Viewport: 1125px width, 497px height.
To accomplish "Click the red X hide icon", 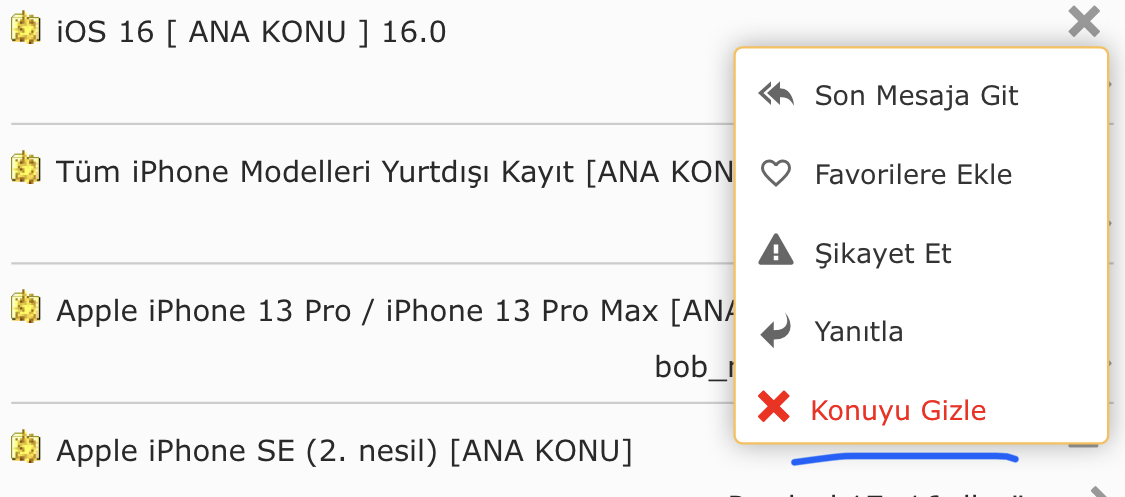I will point(774,407).
